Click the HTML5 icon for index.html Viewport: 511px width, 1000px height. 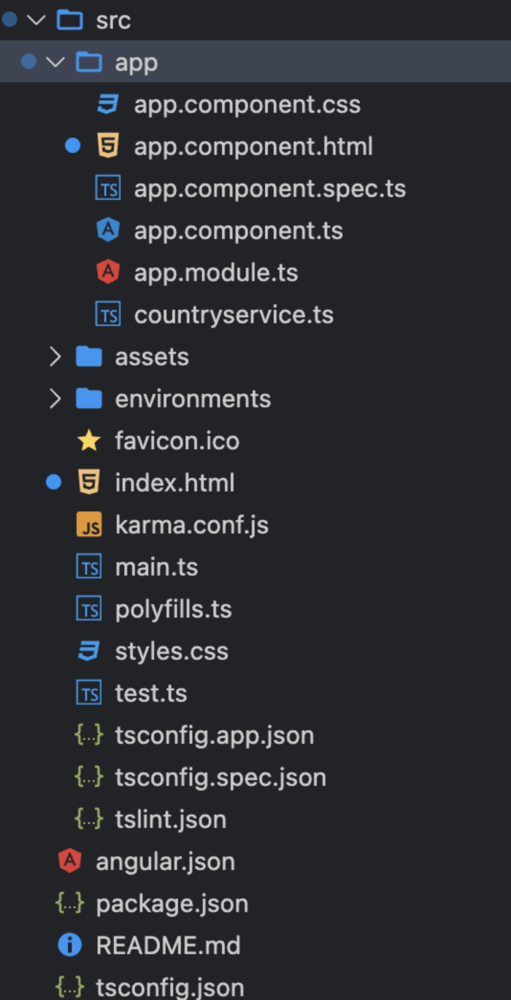[89, 483]
